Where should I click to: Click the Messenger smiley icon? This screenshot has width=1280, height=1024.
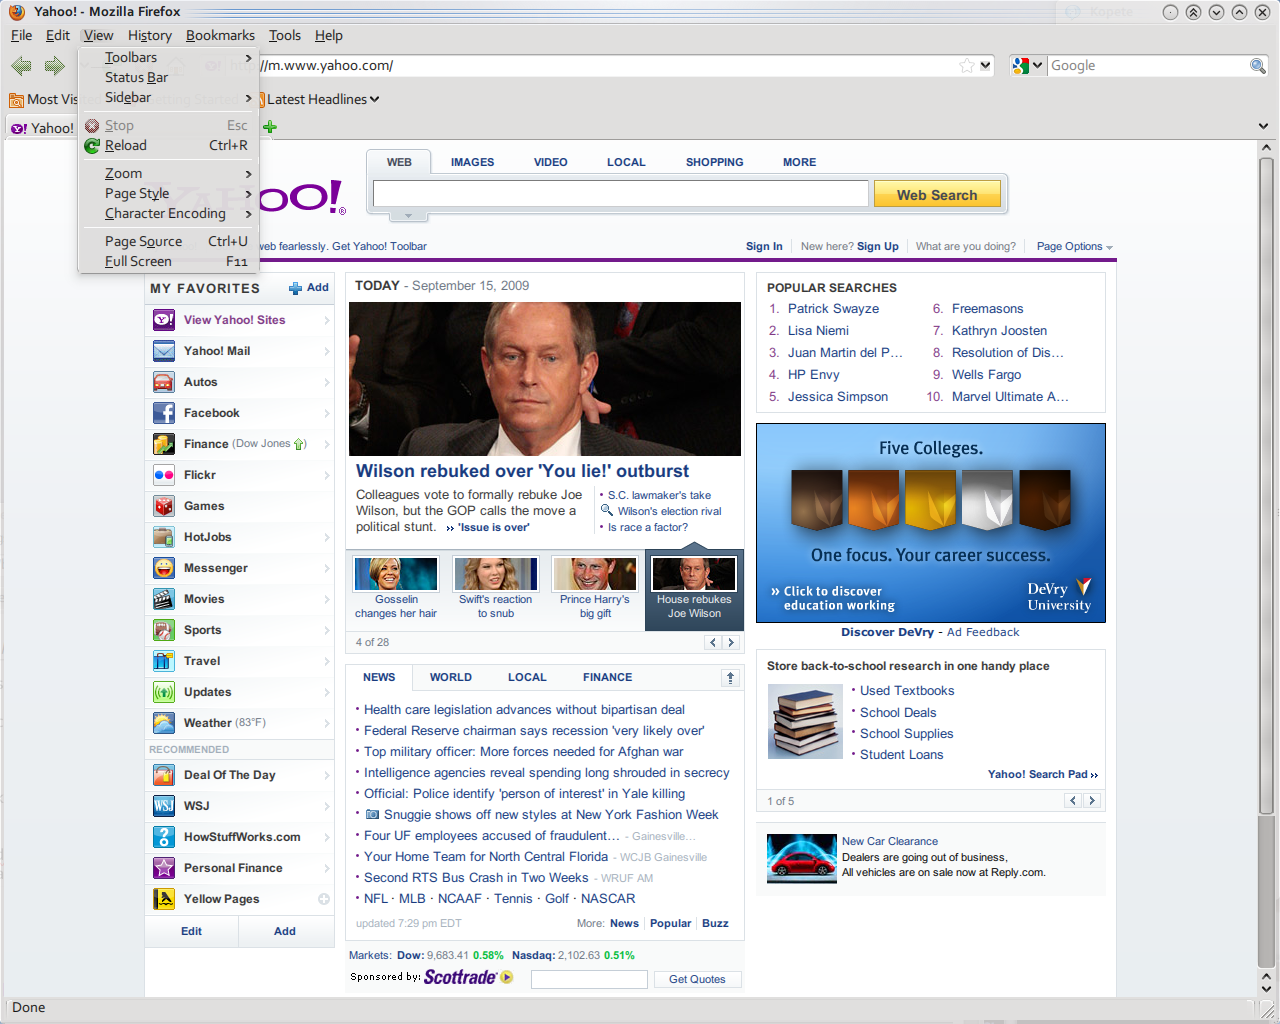coord(164,568)
